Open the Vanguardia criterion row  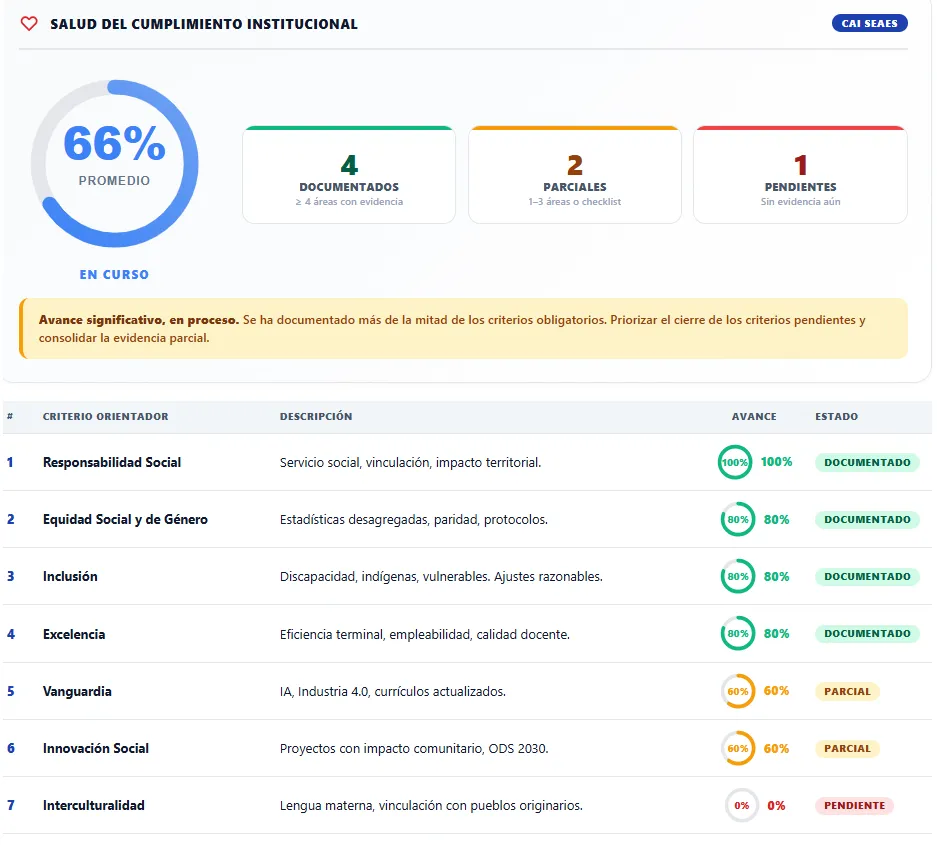click(467, 691)
